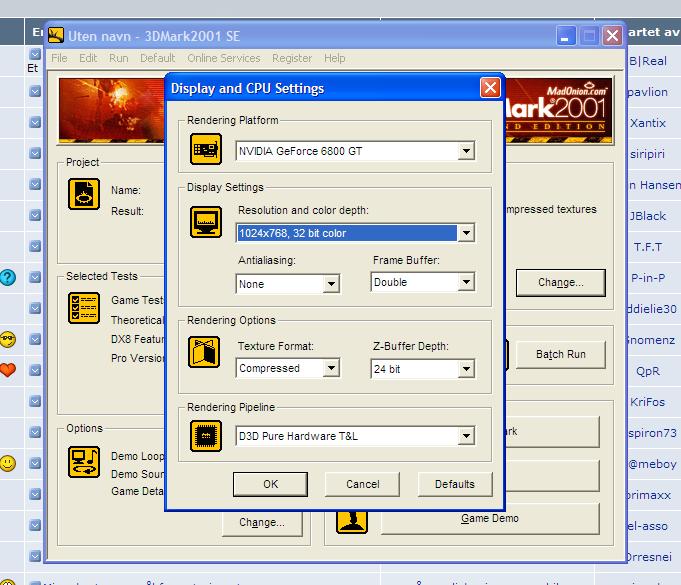Click the siripiri username in background page
681x585 pixels.
(x=647, y=154)
